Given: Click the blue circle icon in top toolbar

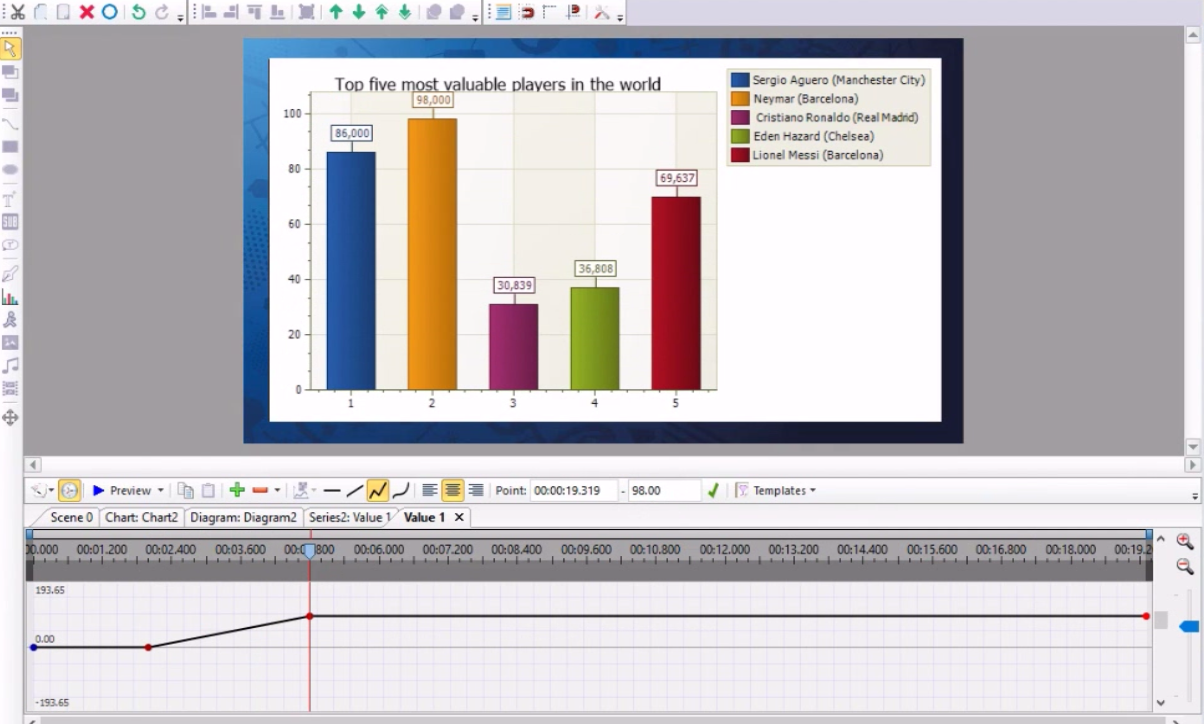Looking at the screenshot, I should coord(110,12).
